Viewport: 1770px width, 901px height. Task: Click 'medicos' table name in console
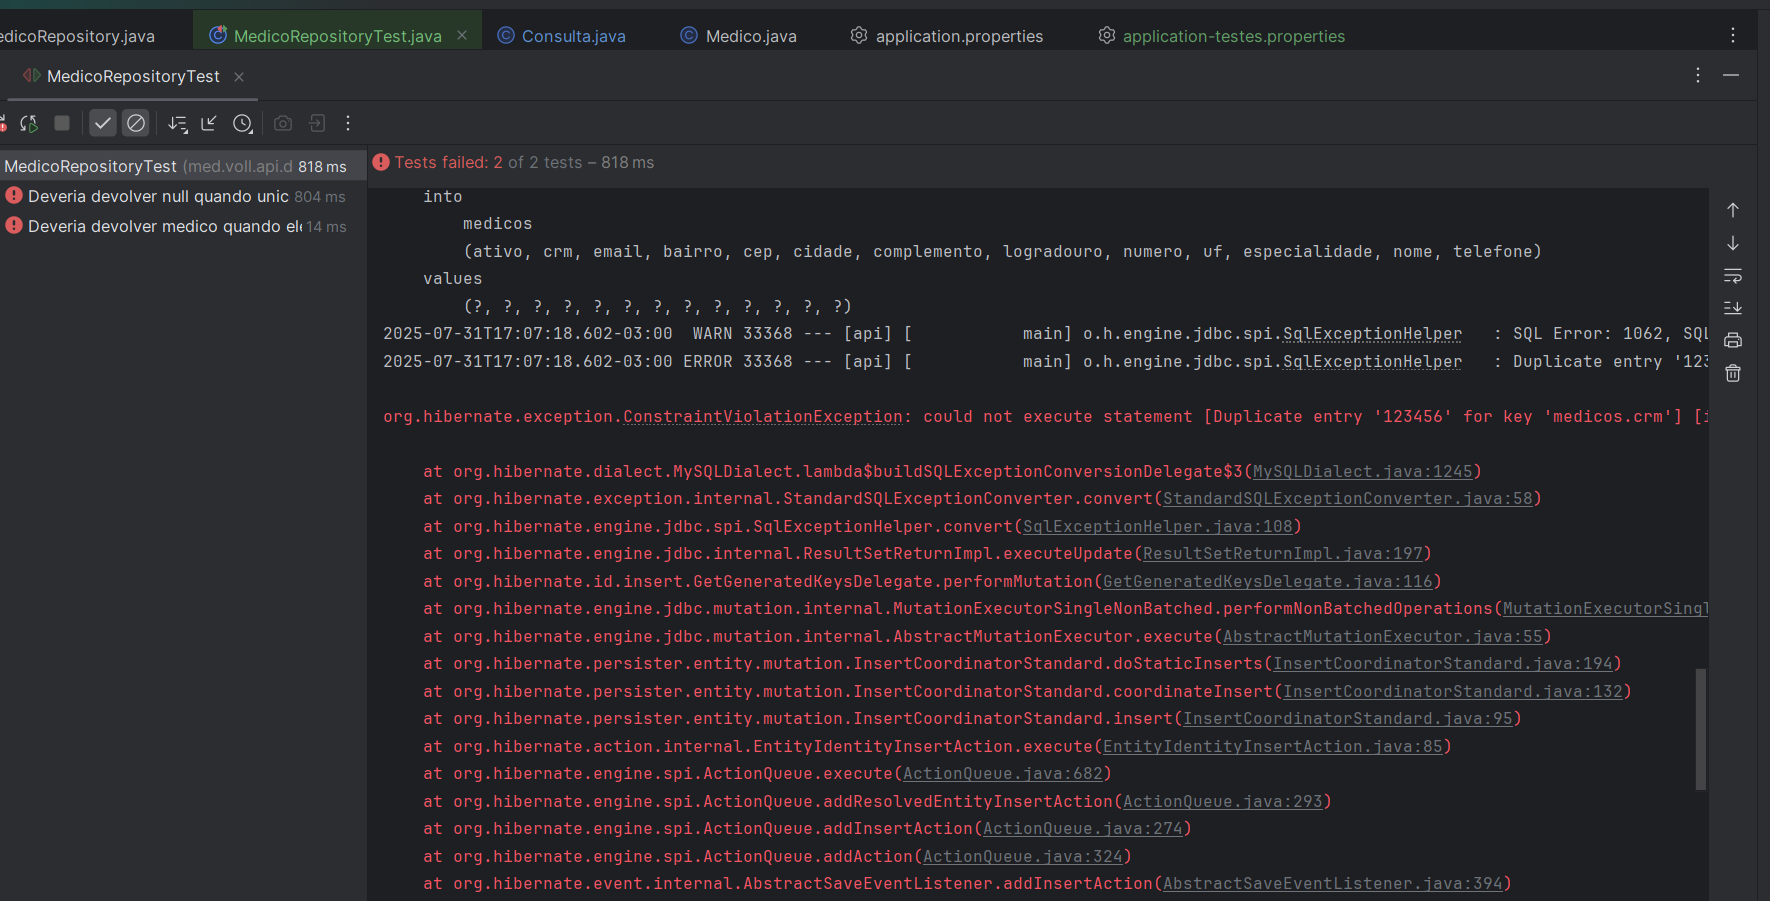[497, 224]
